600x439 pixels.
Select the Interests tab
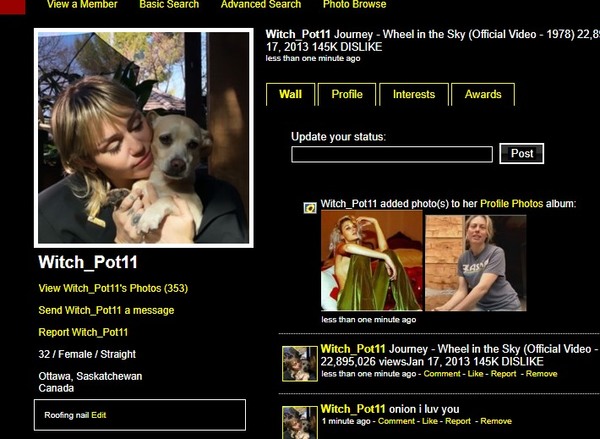pos(413,95)
